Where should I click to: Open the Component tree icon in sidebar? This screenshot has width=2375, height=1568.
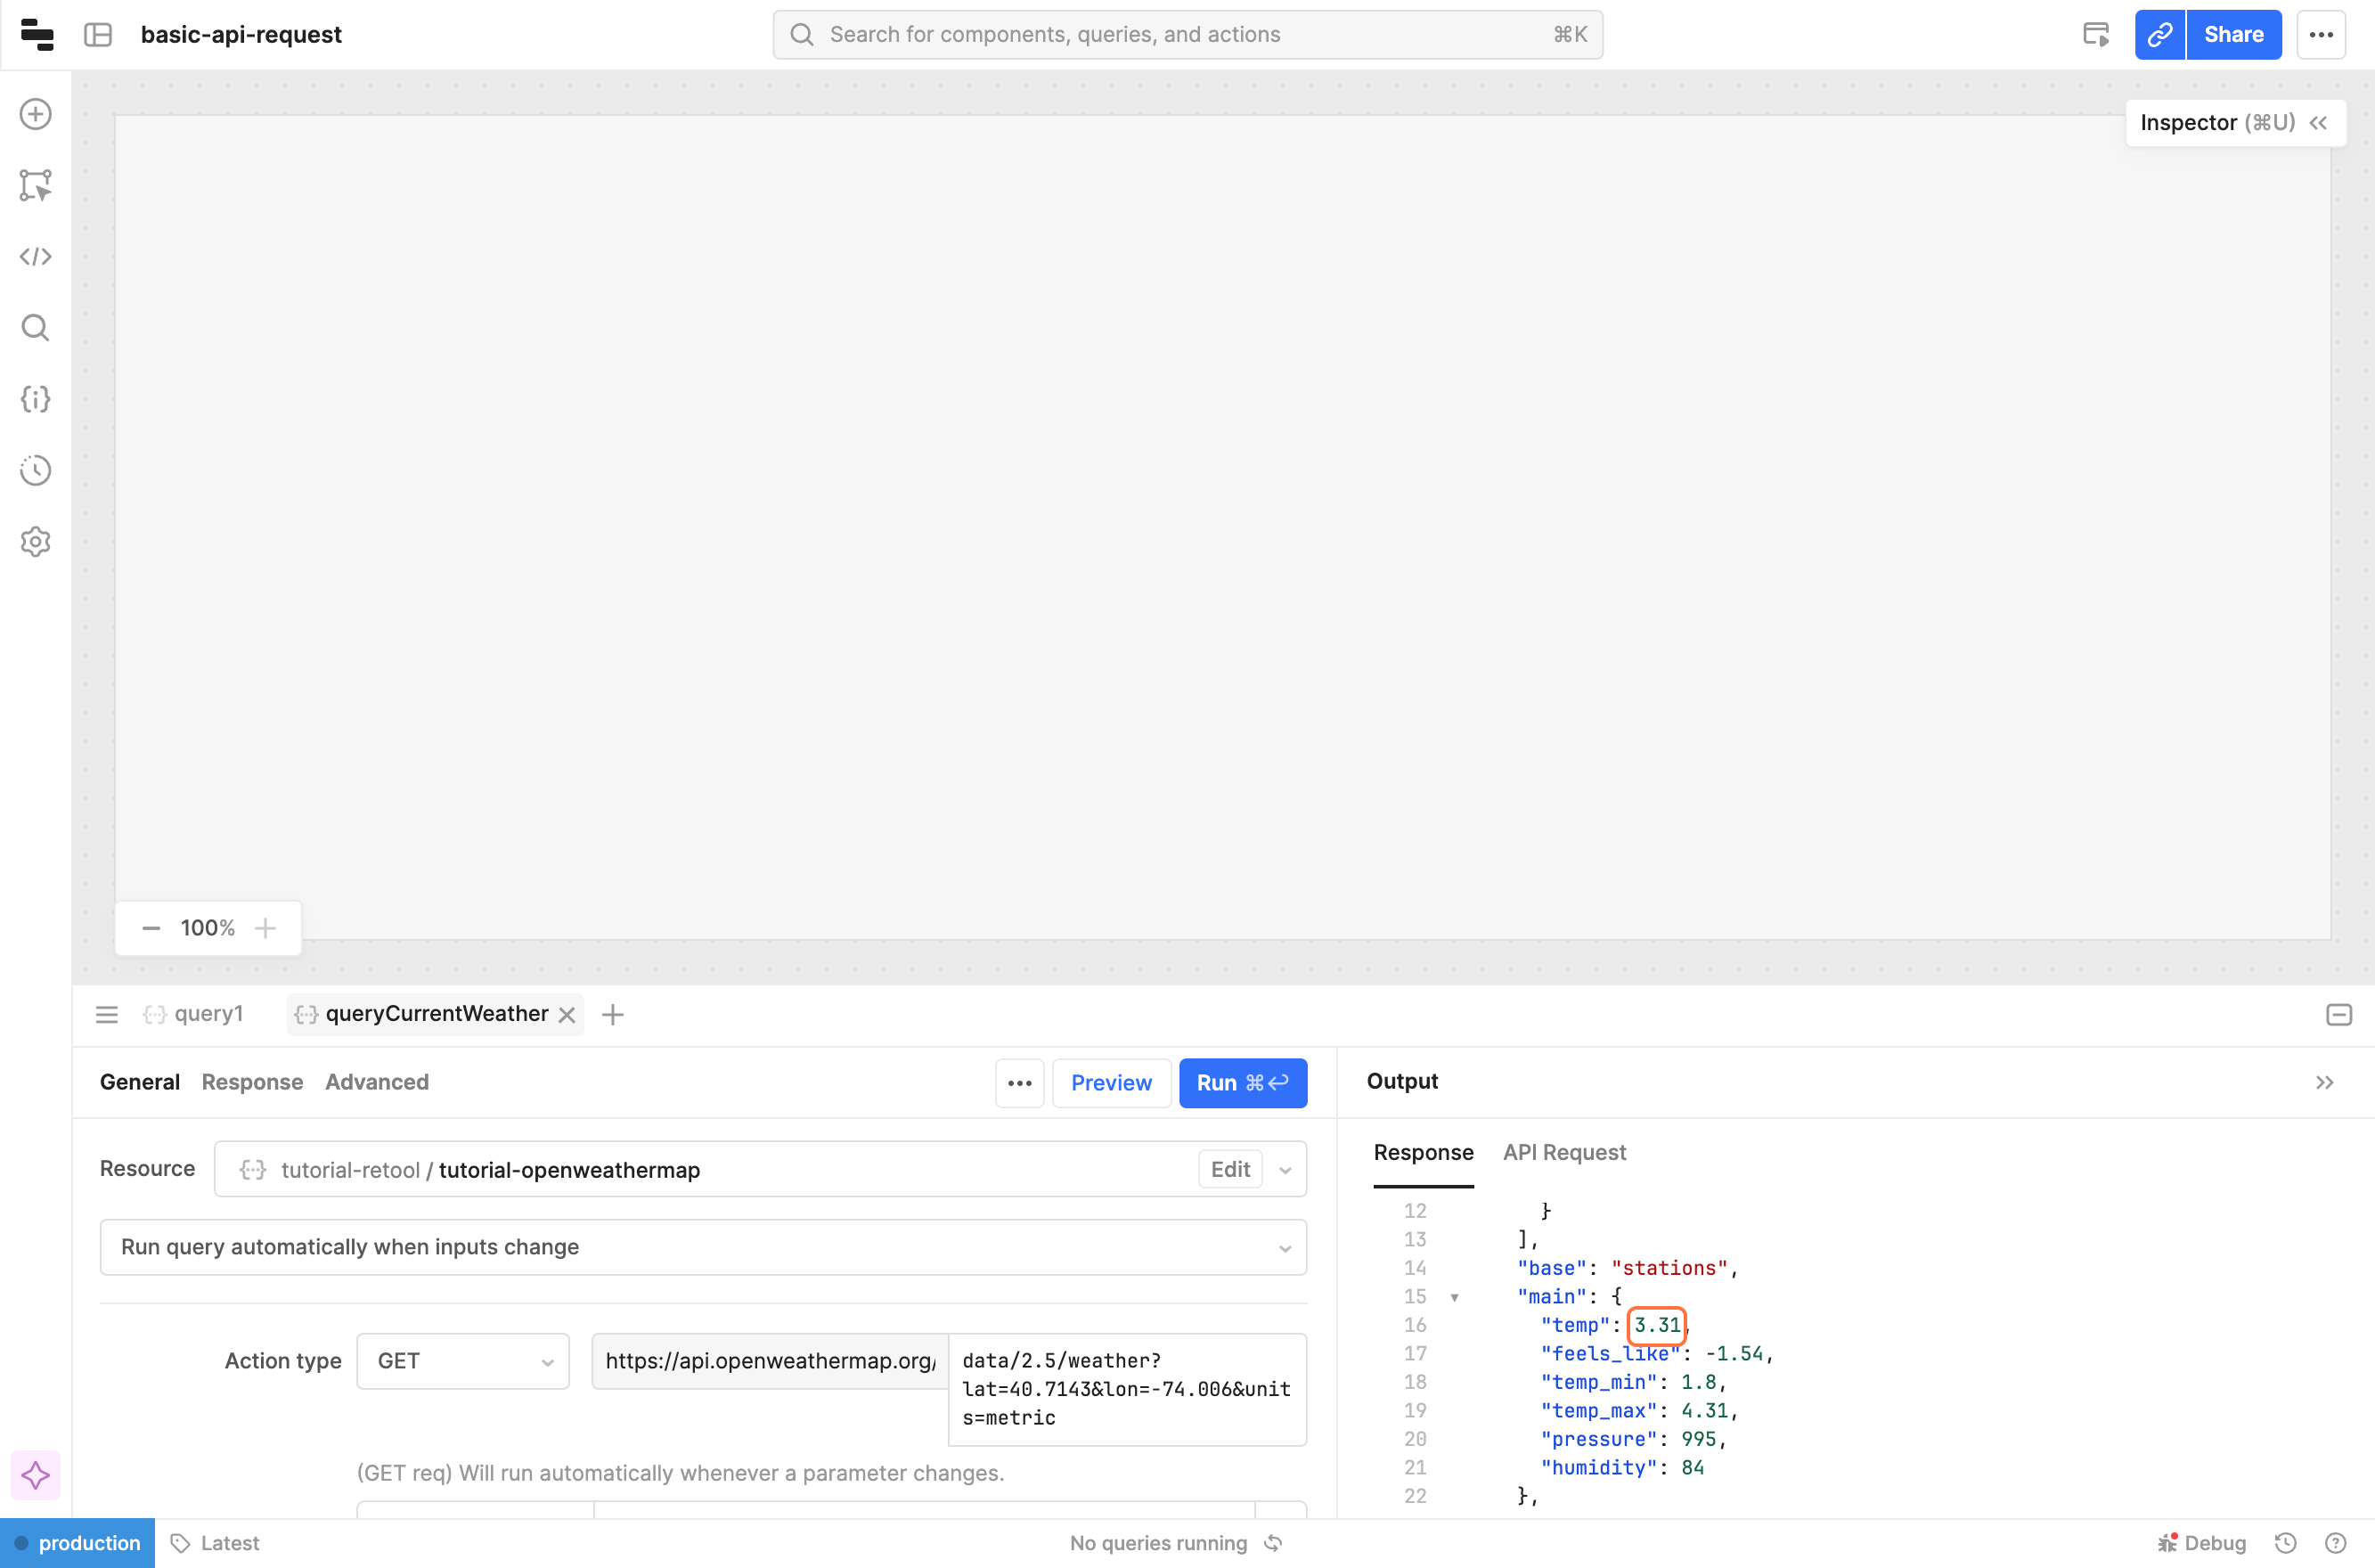36,185
